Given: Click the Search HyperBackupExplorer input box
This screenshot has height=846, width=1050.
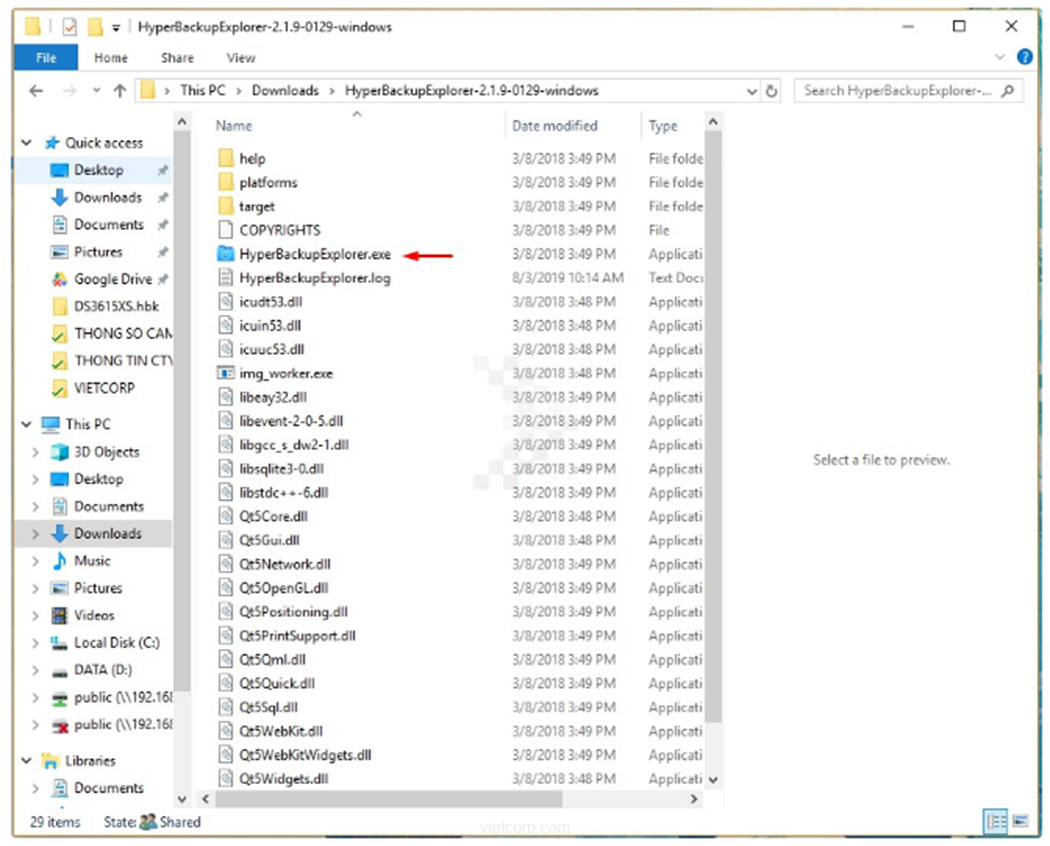Looking at the screenshot, I should [x=898, y=91].
